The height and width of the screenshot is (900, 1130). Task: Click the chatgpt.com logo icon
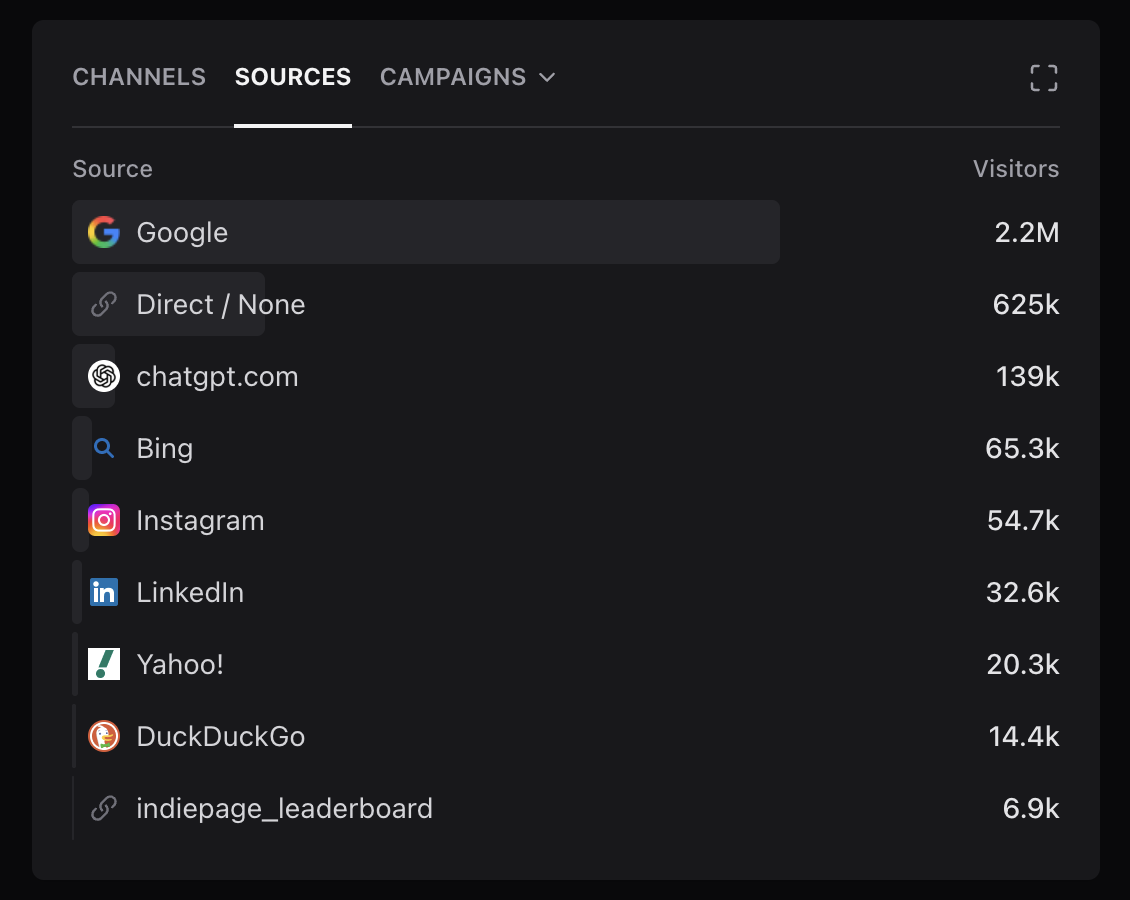click(104, 377)
